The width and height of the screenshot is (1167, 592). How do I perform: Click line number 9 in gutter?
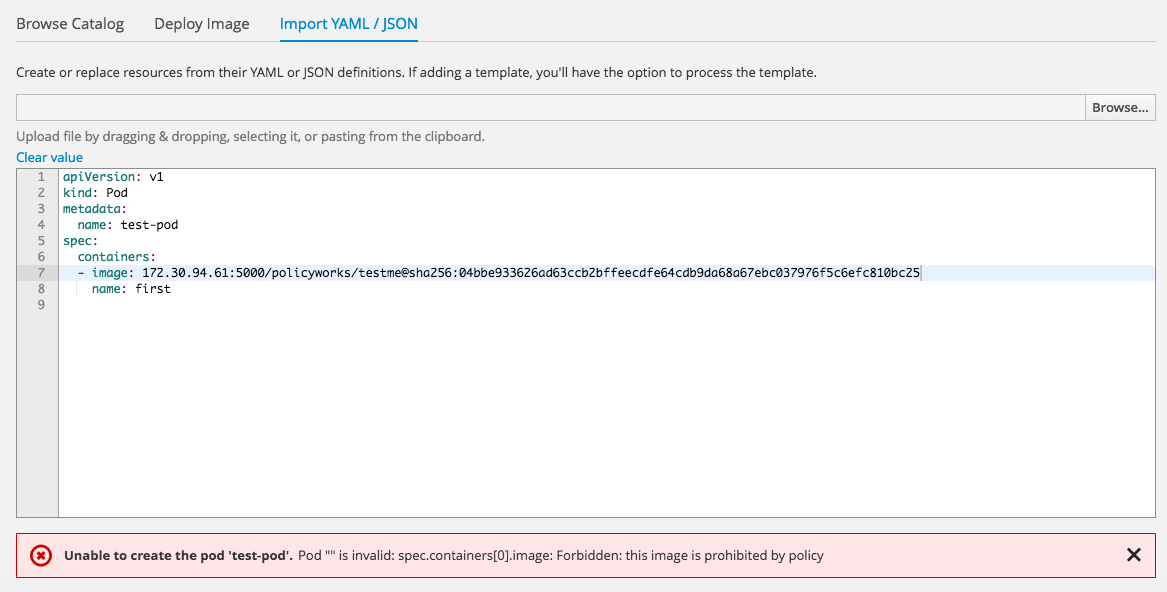[x=42, y=305]
